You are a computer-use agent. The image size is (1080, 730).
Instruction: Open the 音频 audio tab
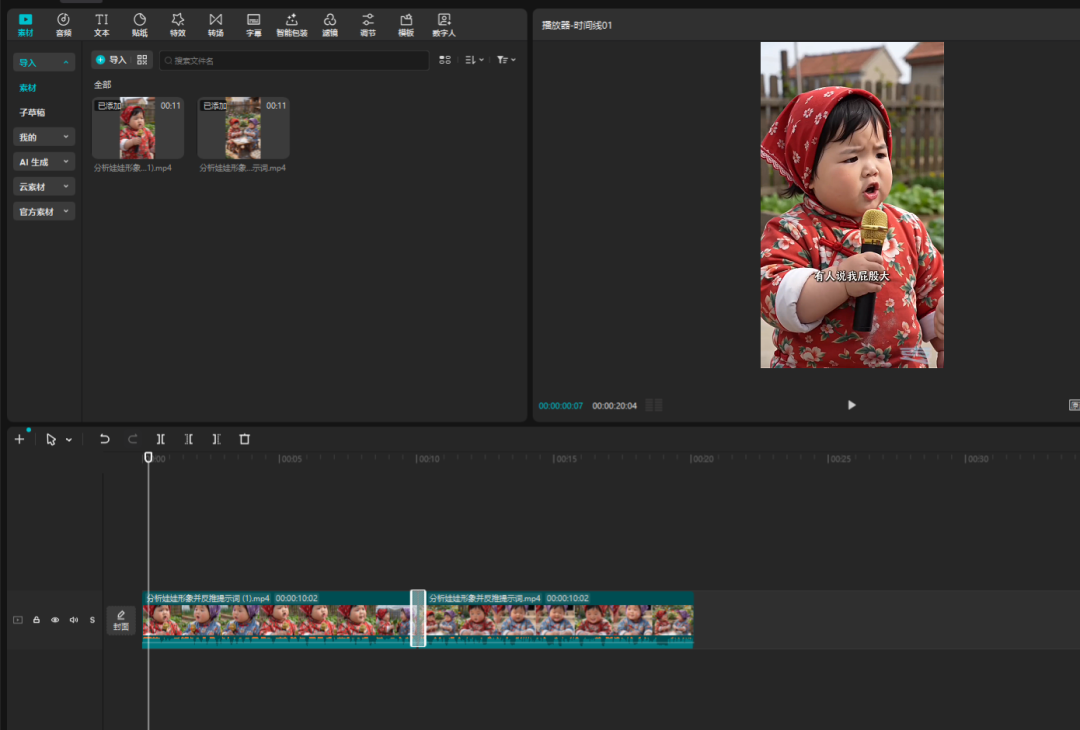click(63, 25)
